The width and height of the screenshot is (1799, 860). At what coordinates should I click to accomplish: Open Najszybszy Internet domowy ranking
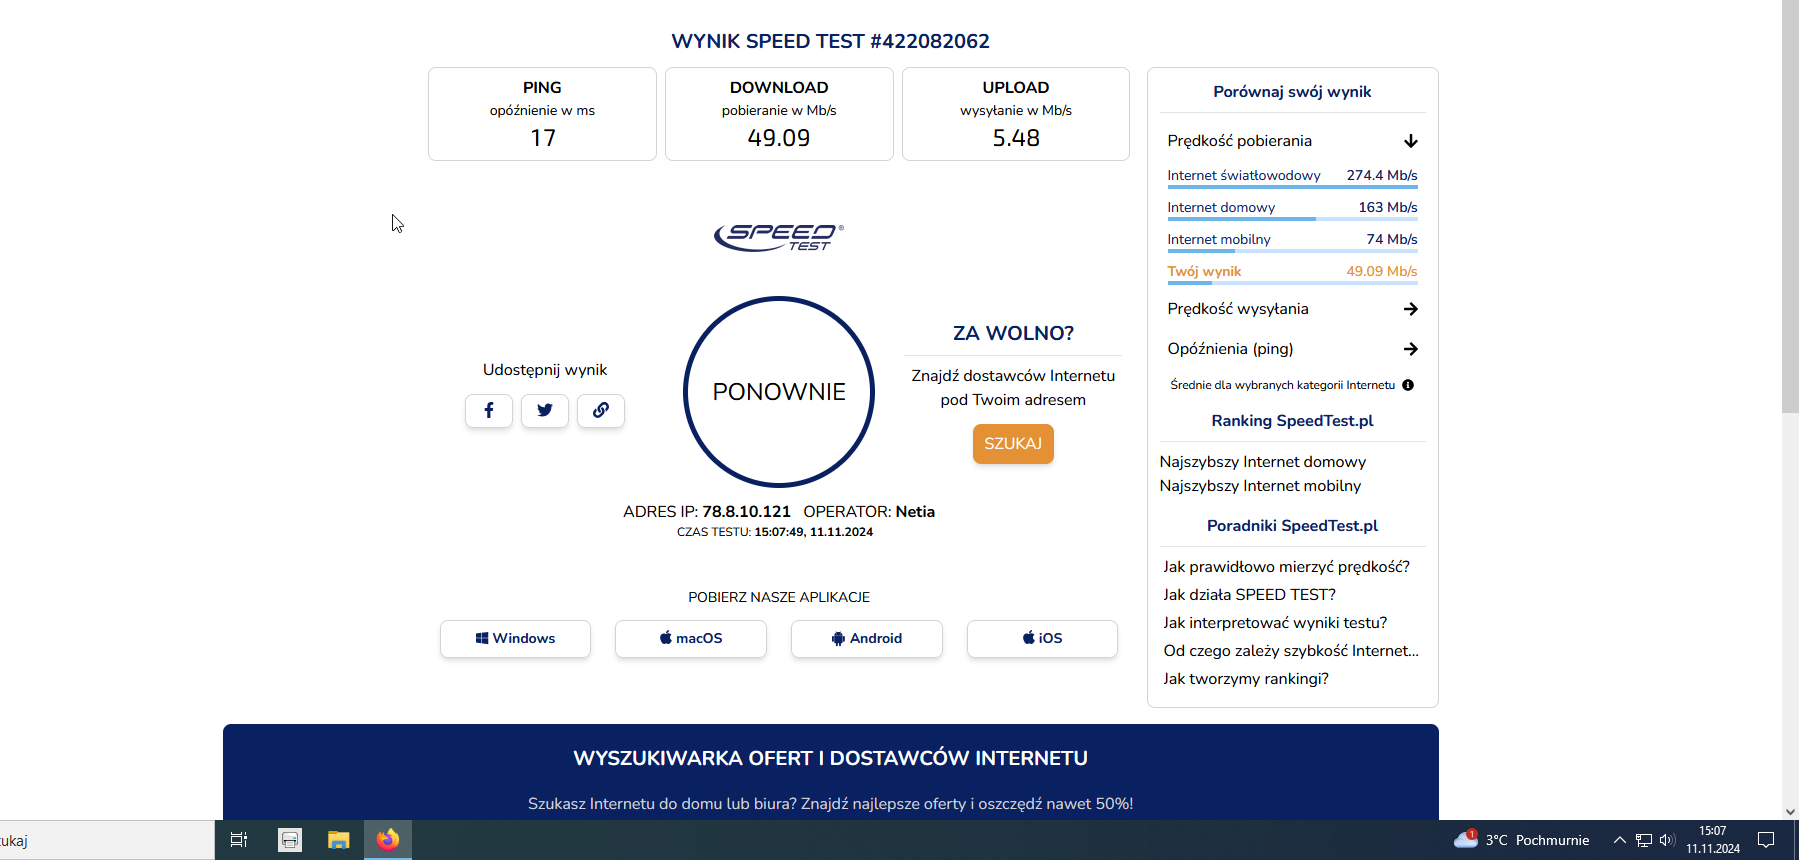(x=1263, y=462)
